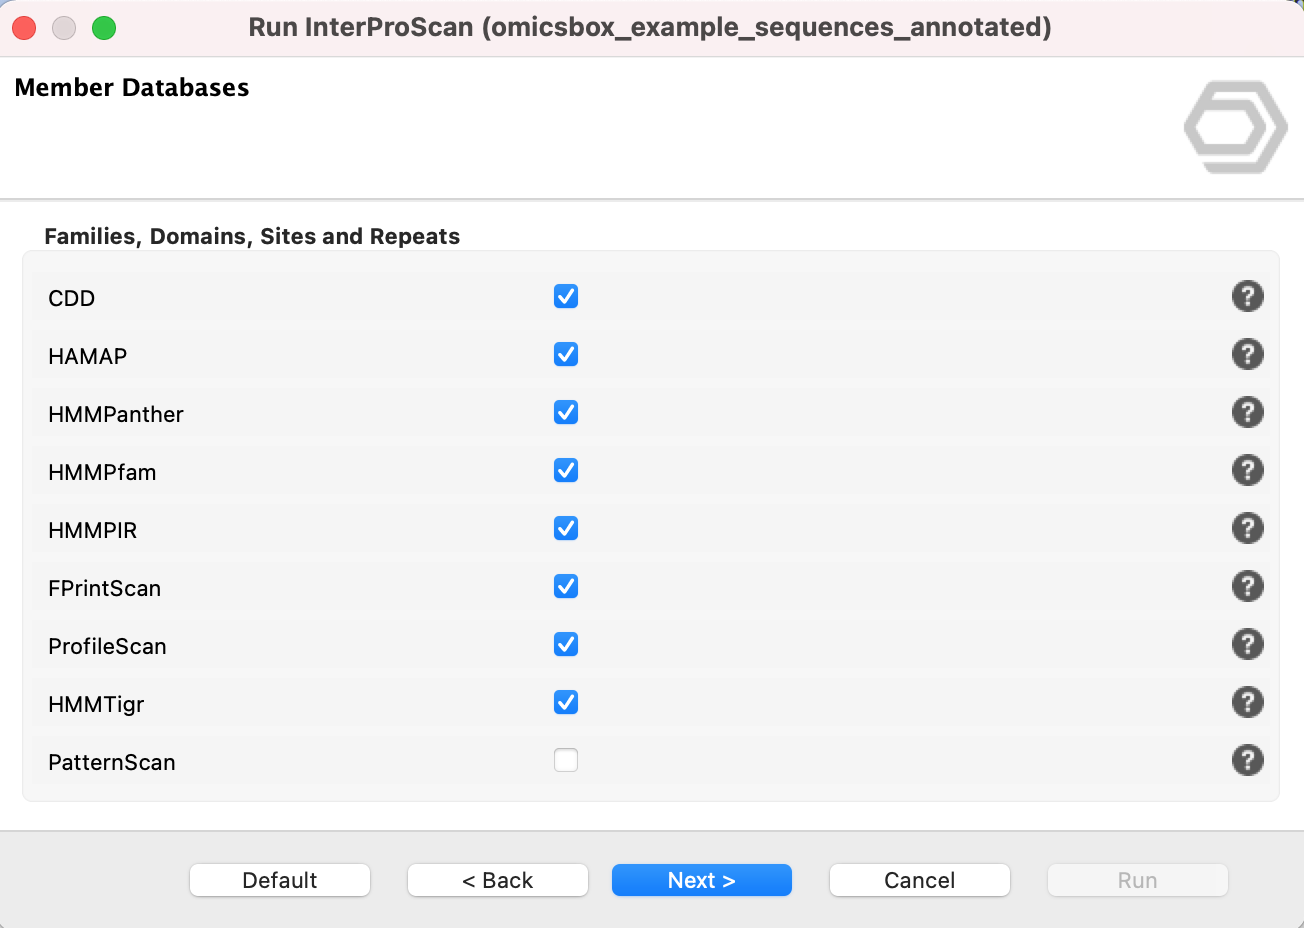The width and height of the screenshot is (1304, 928).
Task: Open HMMPfam help icon
Action: (x=1247, y=471)
